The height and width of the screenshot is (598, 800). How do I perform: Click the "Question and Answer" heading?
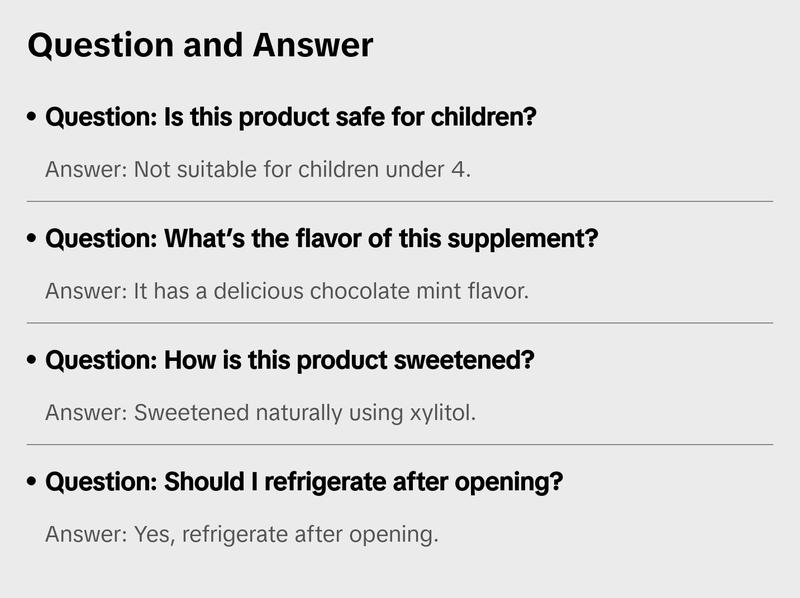(200, 45)
